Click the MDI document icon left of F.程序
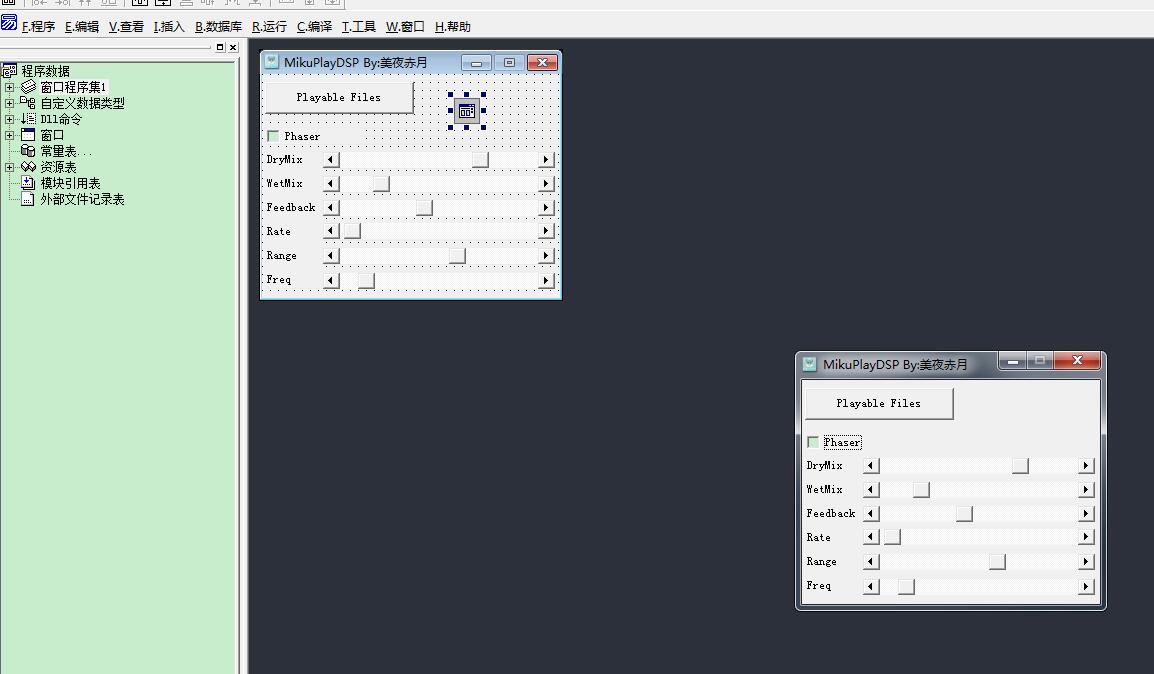The image size is (1154, 674). pos(9,24)
